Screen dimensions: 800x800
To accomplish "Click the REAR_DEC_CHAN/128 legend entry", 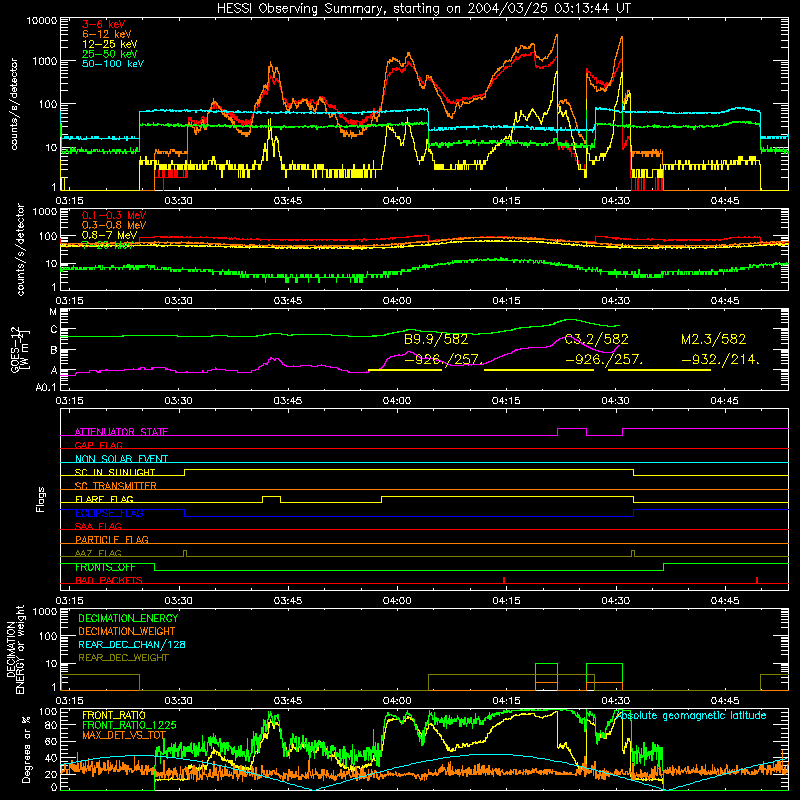I will pos(132,644).
